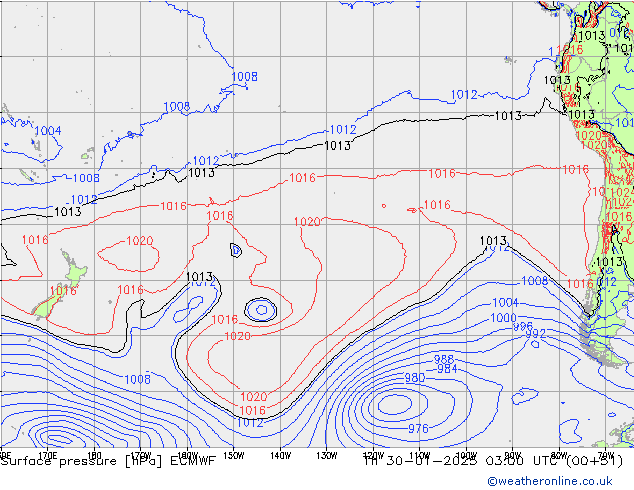The height and width of the screenshot is (490, 634).
Task: Click the "70W" longitude label
Action: [x=606, y=456]
